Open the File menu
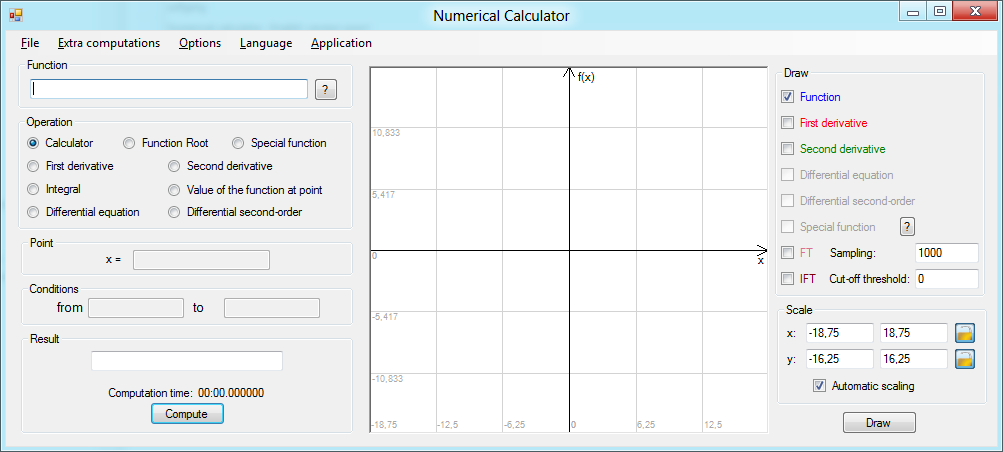The width and height of the screenshot is (1003, 452). 30,43
